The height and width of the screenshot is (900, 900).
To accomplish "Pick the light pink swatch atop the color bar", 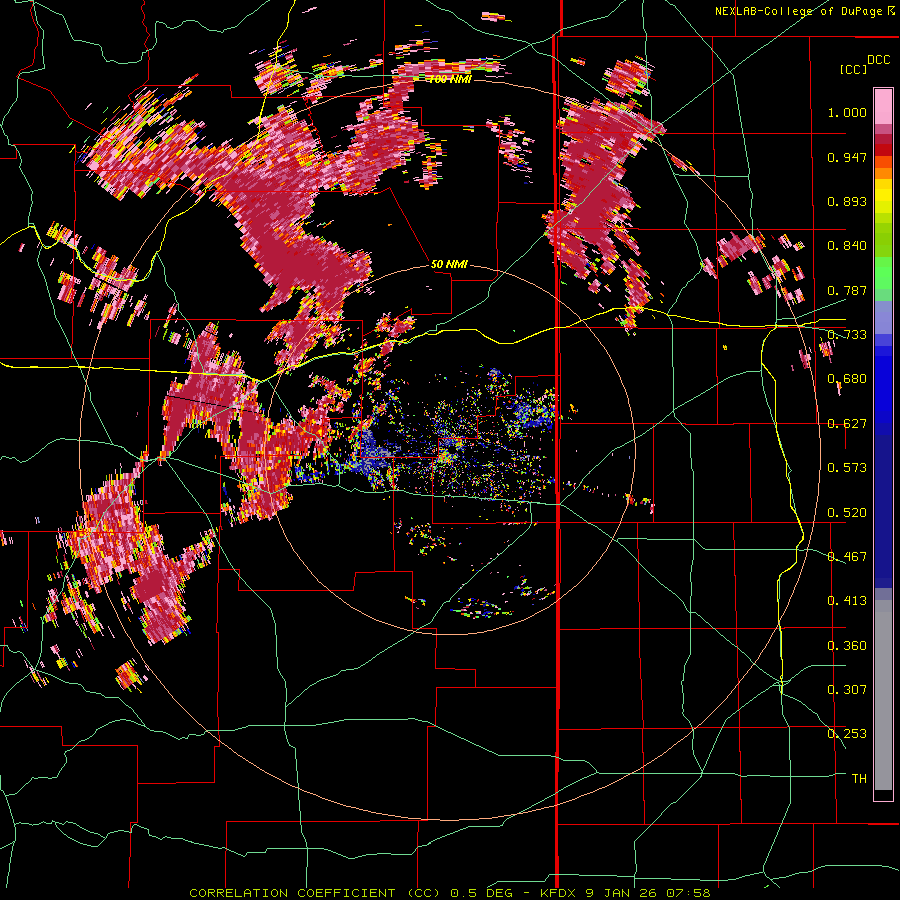I will (x=883, y=107).
